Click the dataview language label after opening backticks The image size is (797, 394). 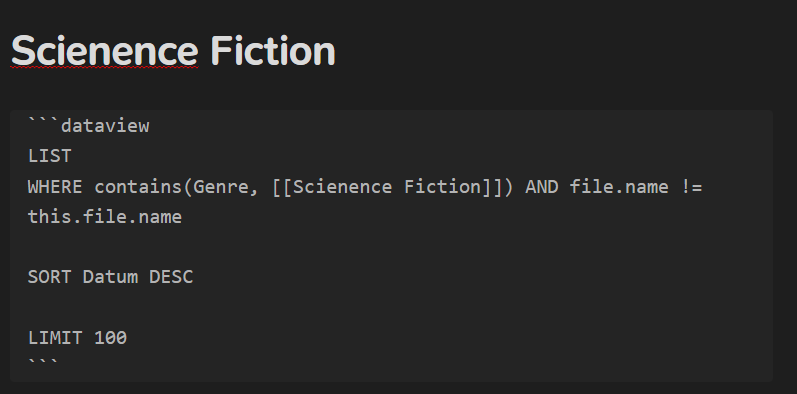[105, 126]
